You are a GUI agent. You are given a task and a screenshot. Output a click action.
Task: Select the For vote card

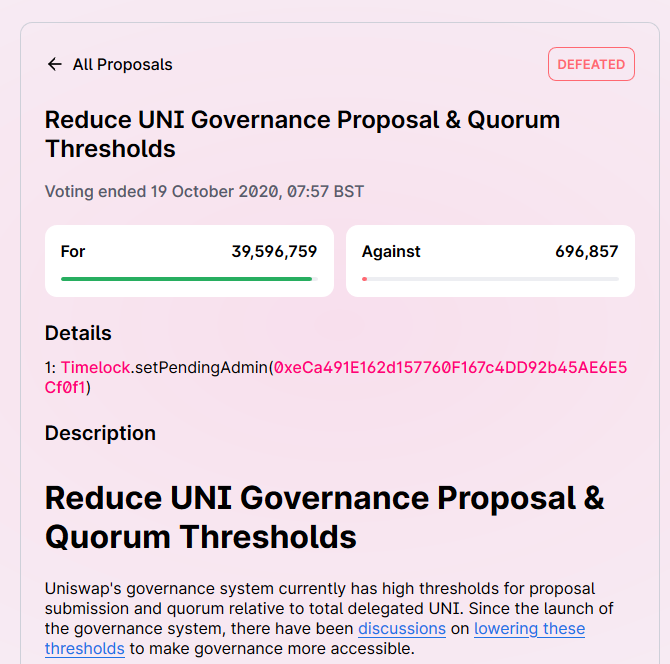[x=189, y=261]
